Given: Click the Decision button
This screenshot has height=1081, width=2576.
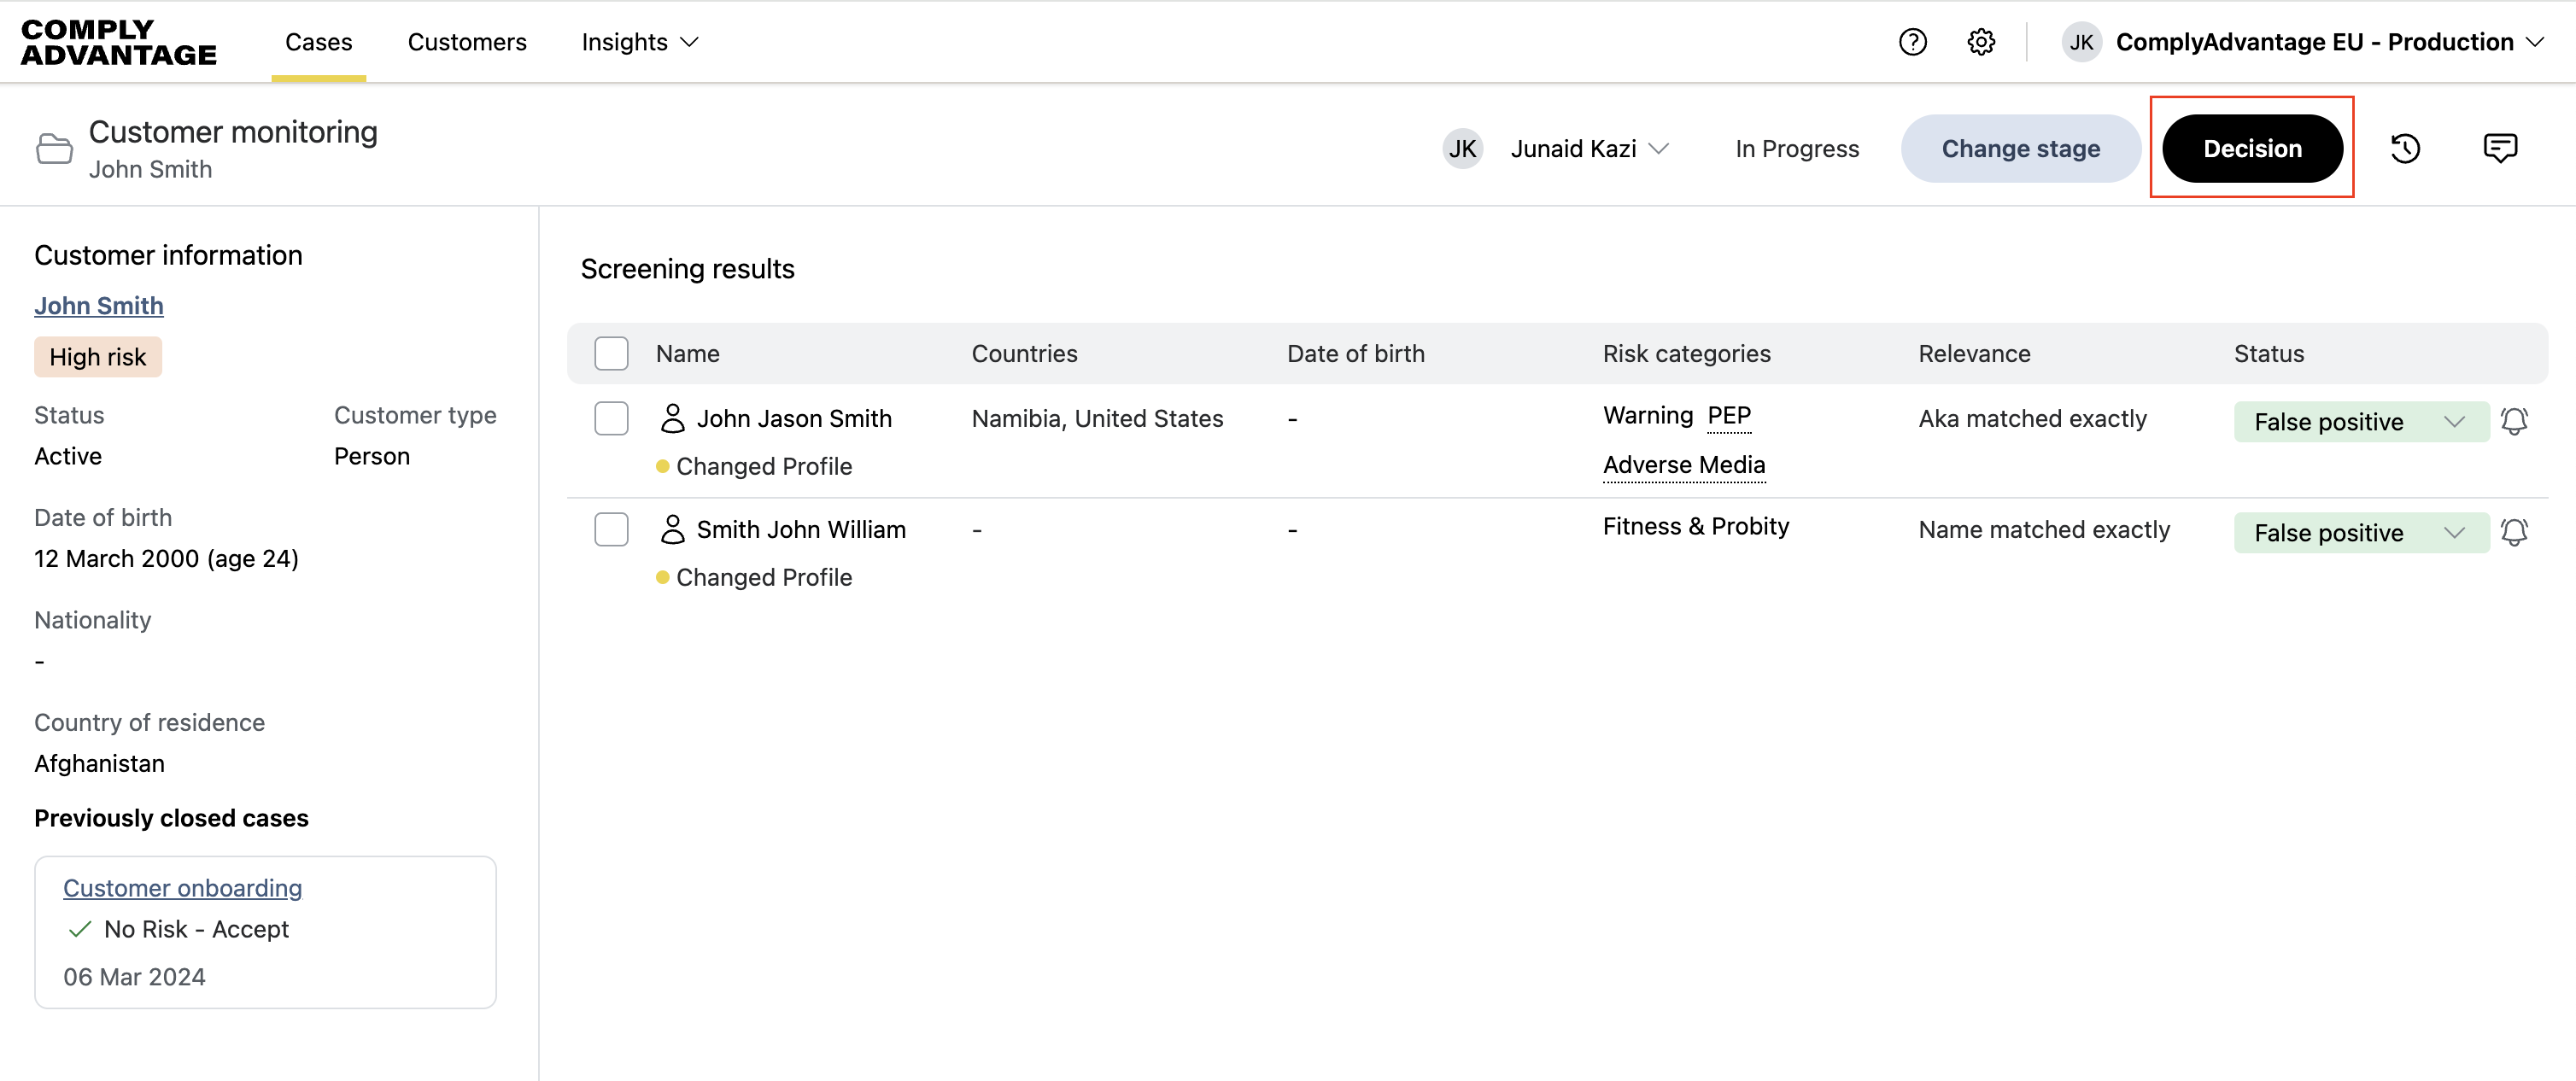Looking at the screenshot, I should click(2252, 148).
